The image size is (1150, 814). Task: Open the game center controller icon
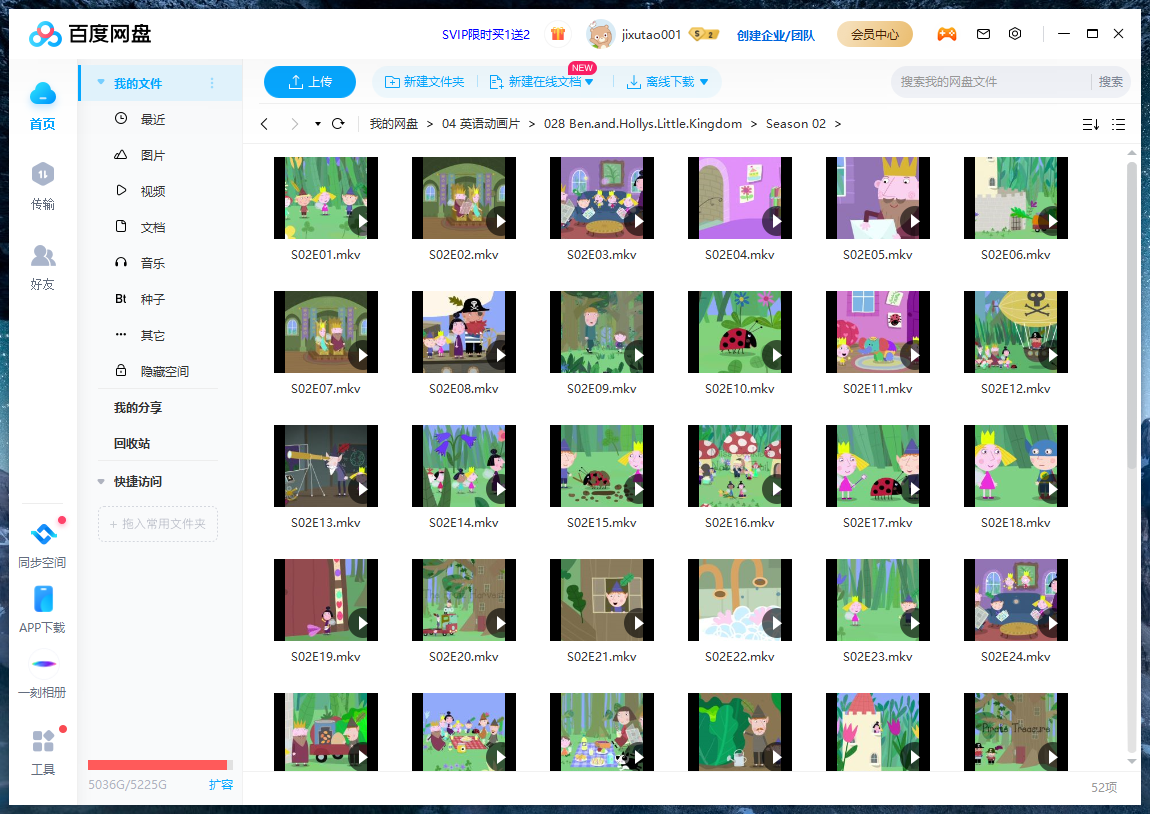click(x=947, y=33)
